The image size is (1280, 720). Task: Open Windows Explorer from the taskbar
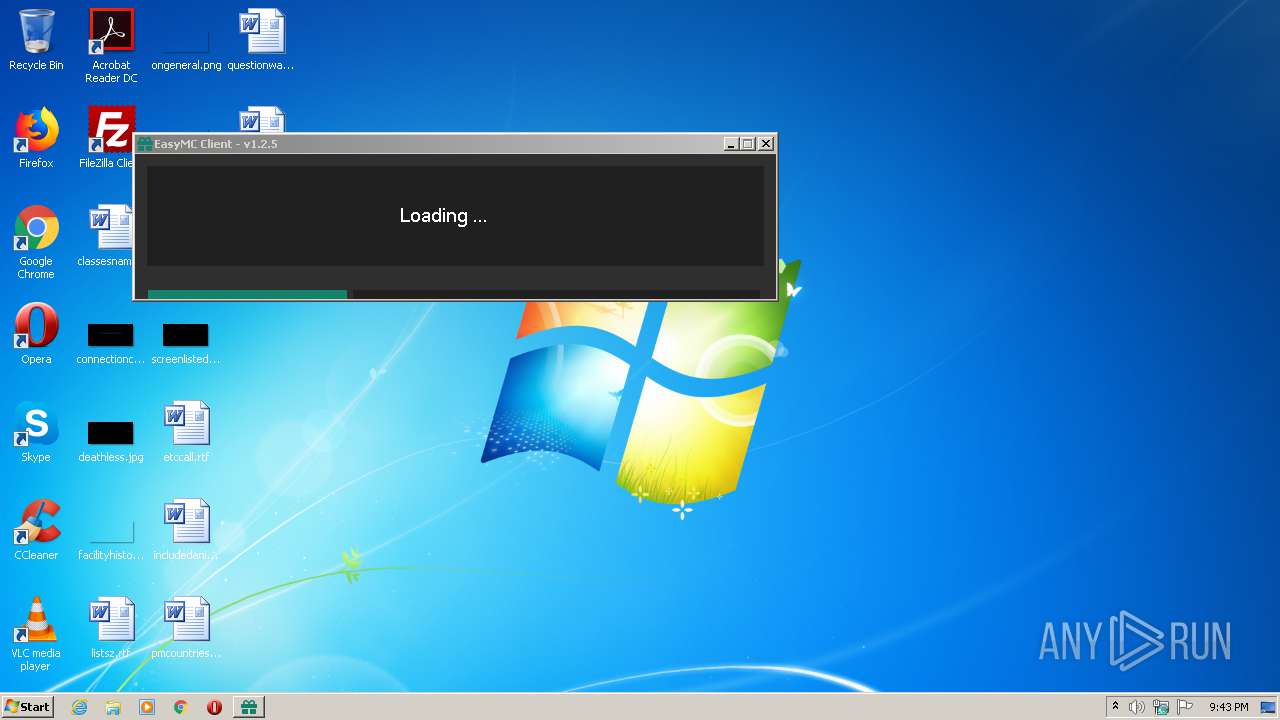point(113,707)
